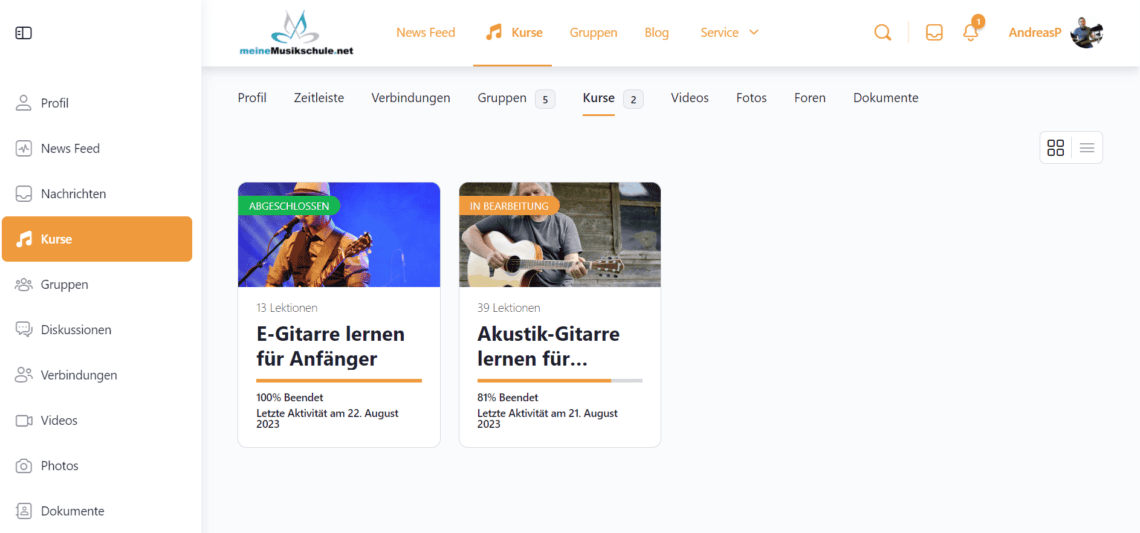Switch to the Profil tab
The image size is (1140, 533).
click(252, 97)
